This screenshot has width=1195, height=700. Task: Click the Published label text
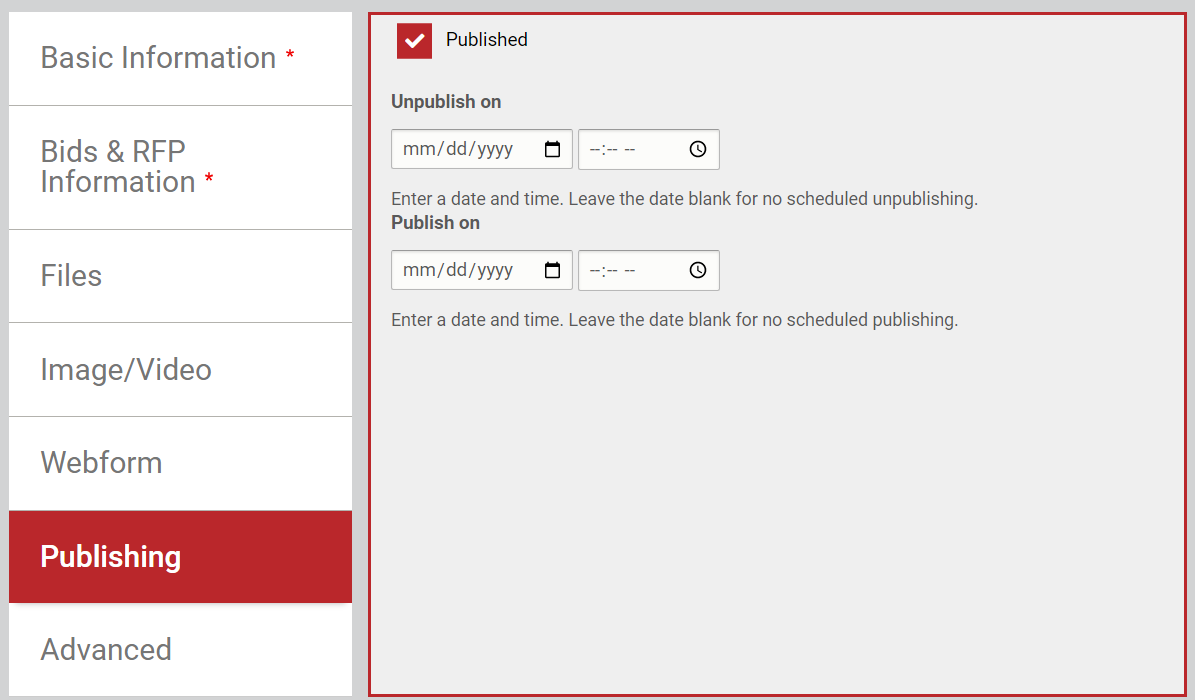(x=487, y=40)
